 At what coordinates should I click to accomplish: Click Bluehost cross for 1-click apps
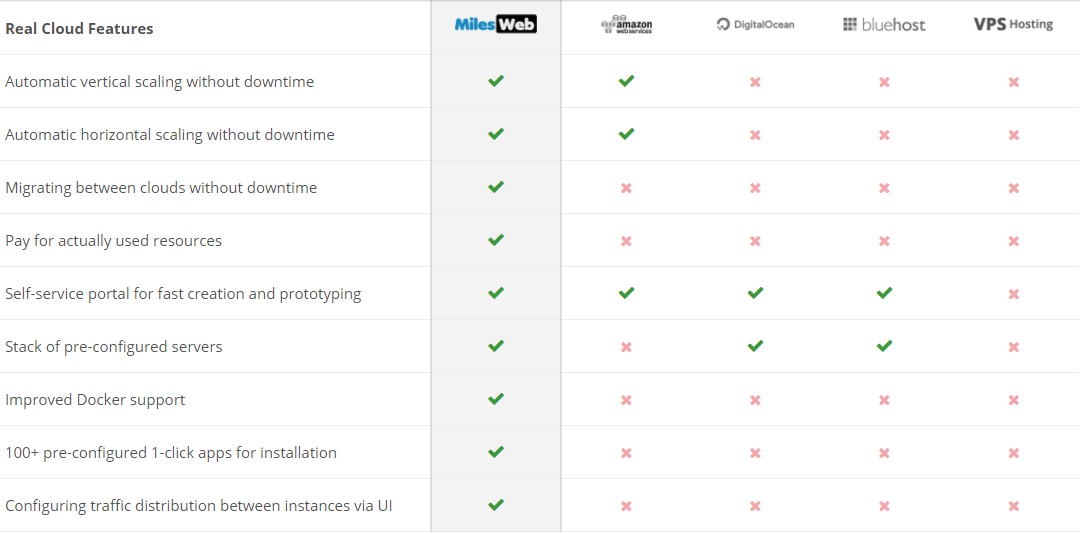click(884, 453)
